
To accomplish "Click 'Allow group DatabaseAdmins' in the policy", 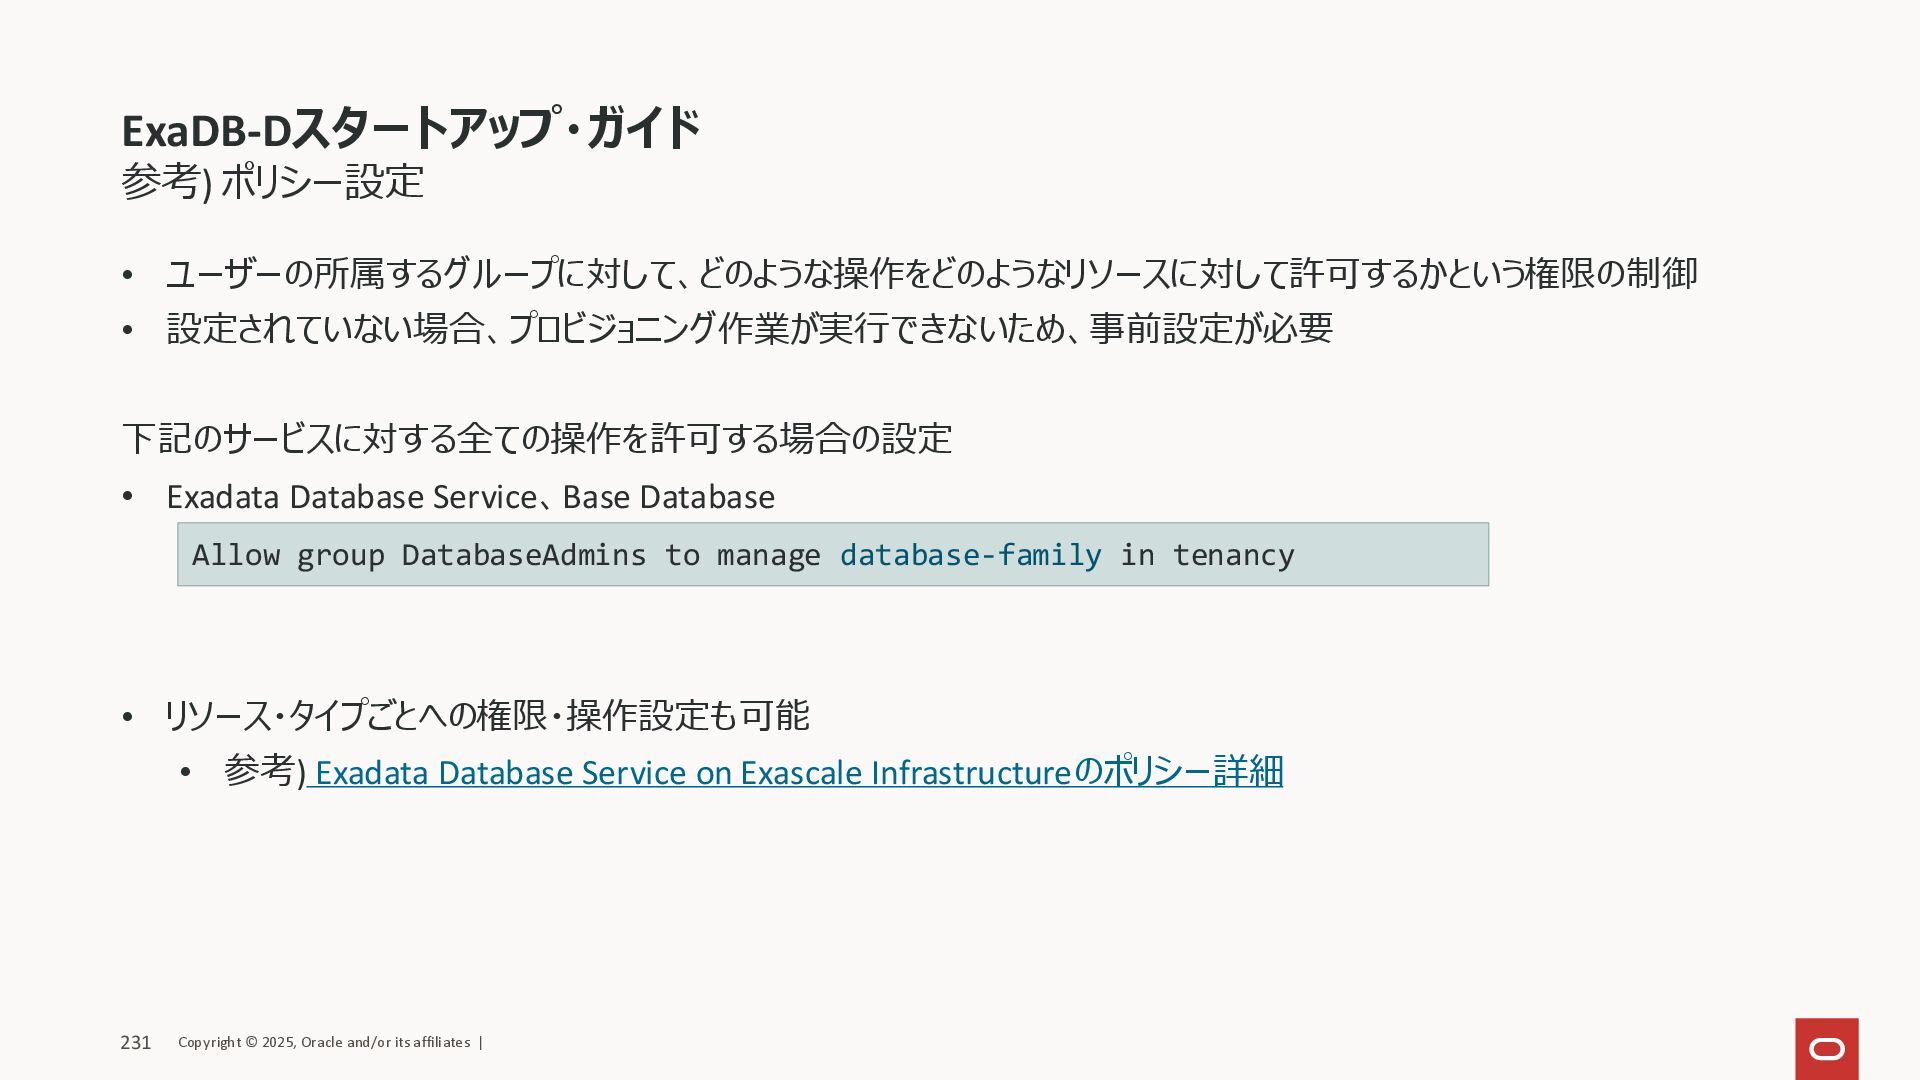I will (x=419, y=555).
